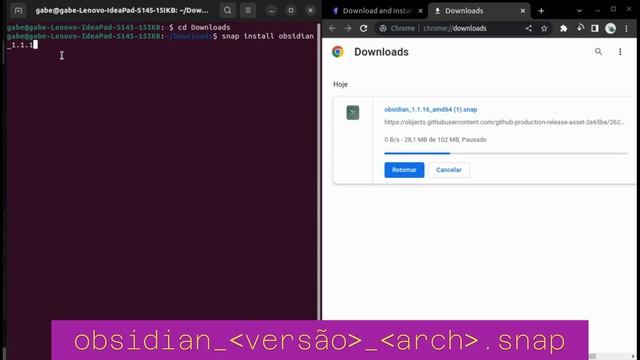This screenshot has height=360, width=640.
Task: Click the 'Hoje' date heading
Action: pos(340,84)
